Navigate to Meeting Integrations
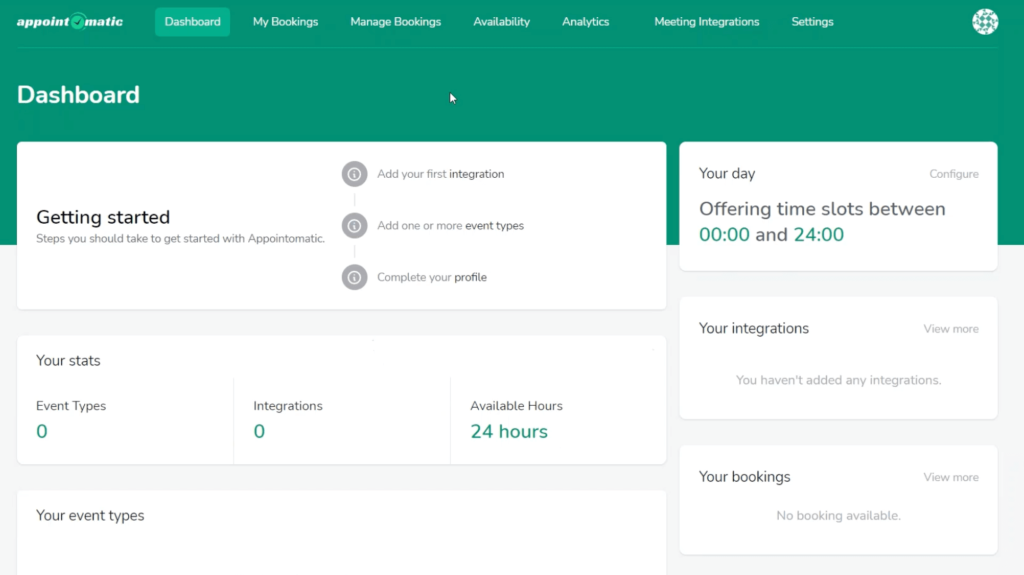This screenshot has height=575, width=1024. 706,22
